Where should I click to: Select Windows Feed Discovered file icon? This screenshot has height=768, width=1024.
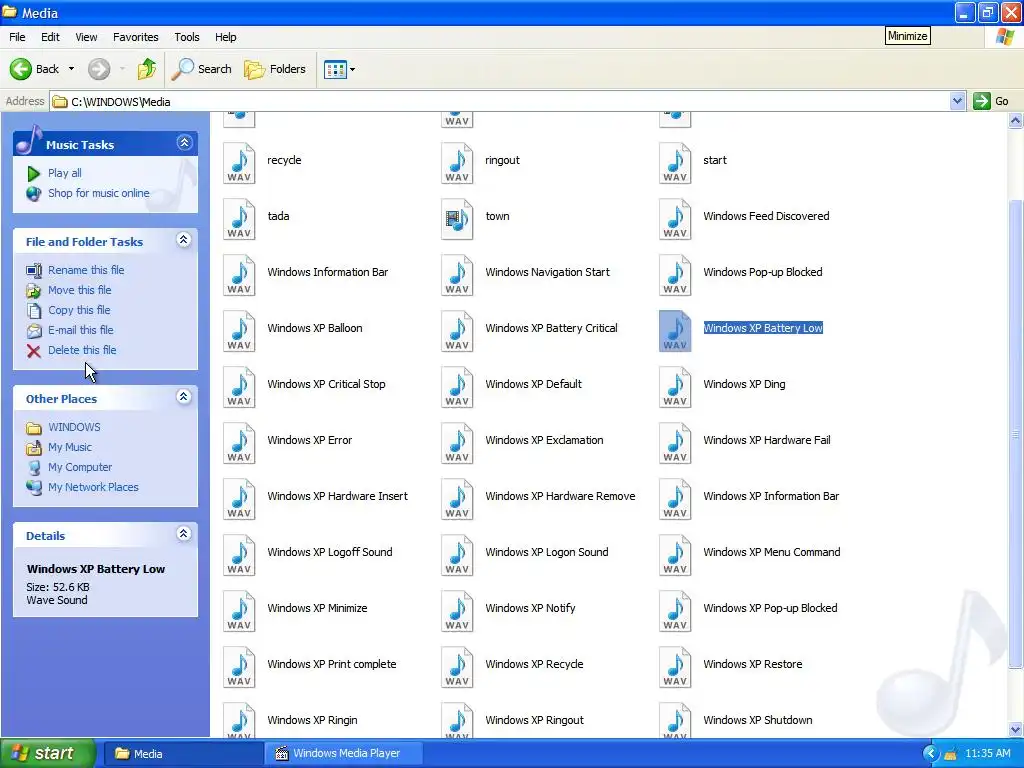pyautogui.click(x=675, y=219)
